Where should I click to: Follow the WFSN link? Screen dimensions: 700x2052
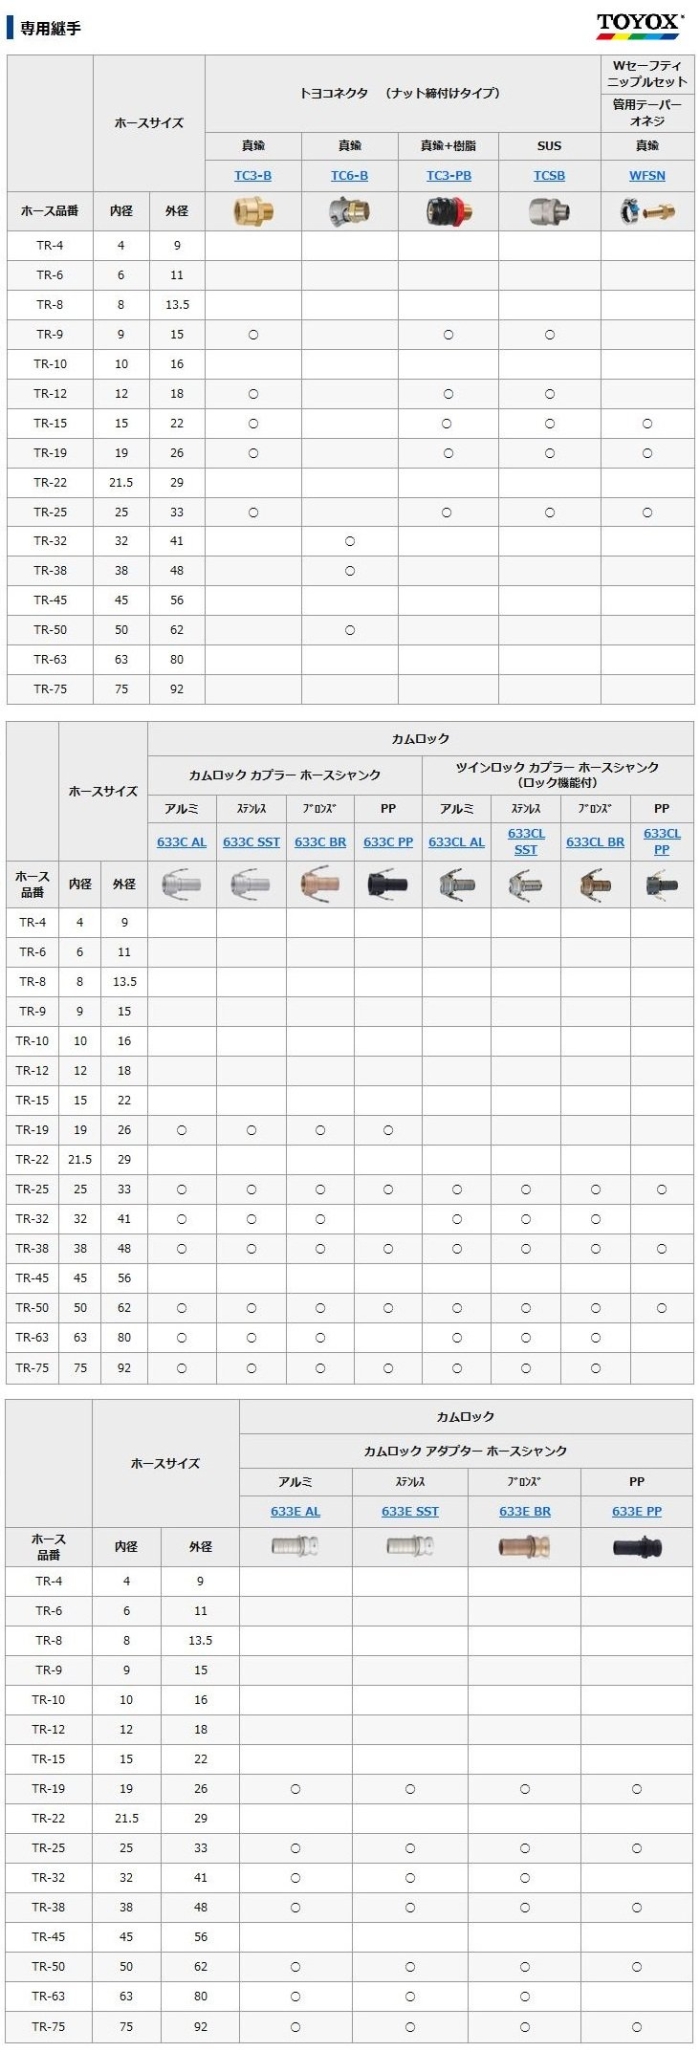647,176
